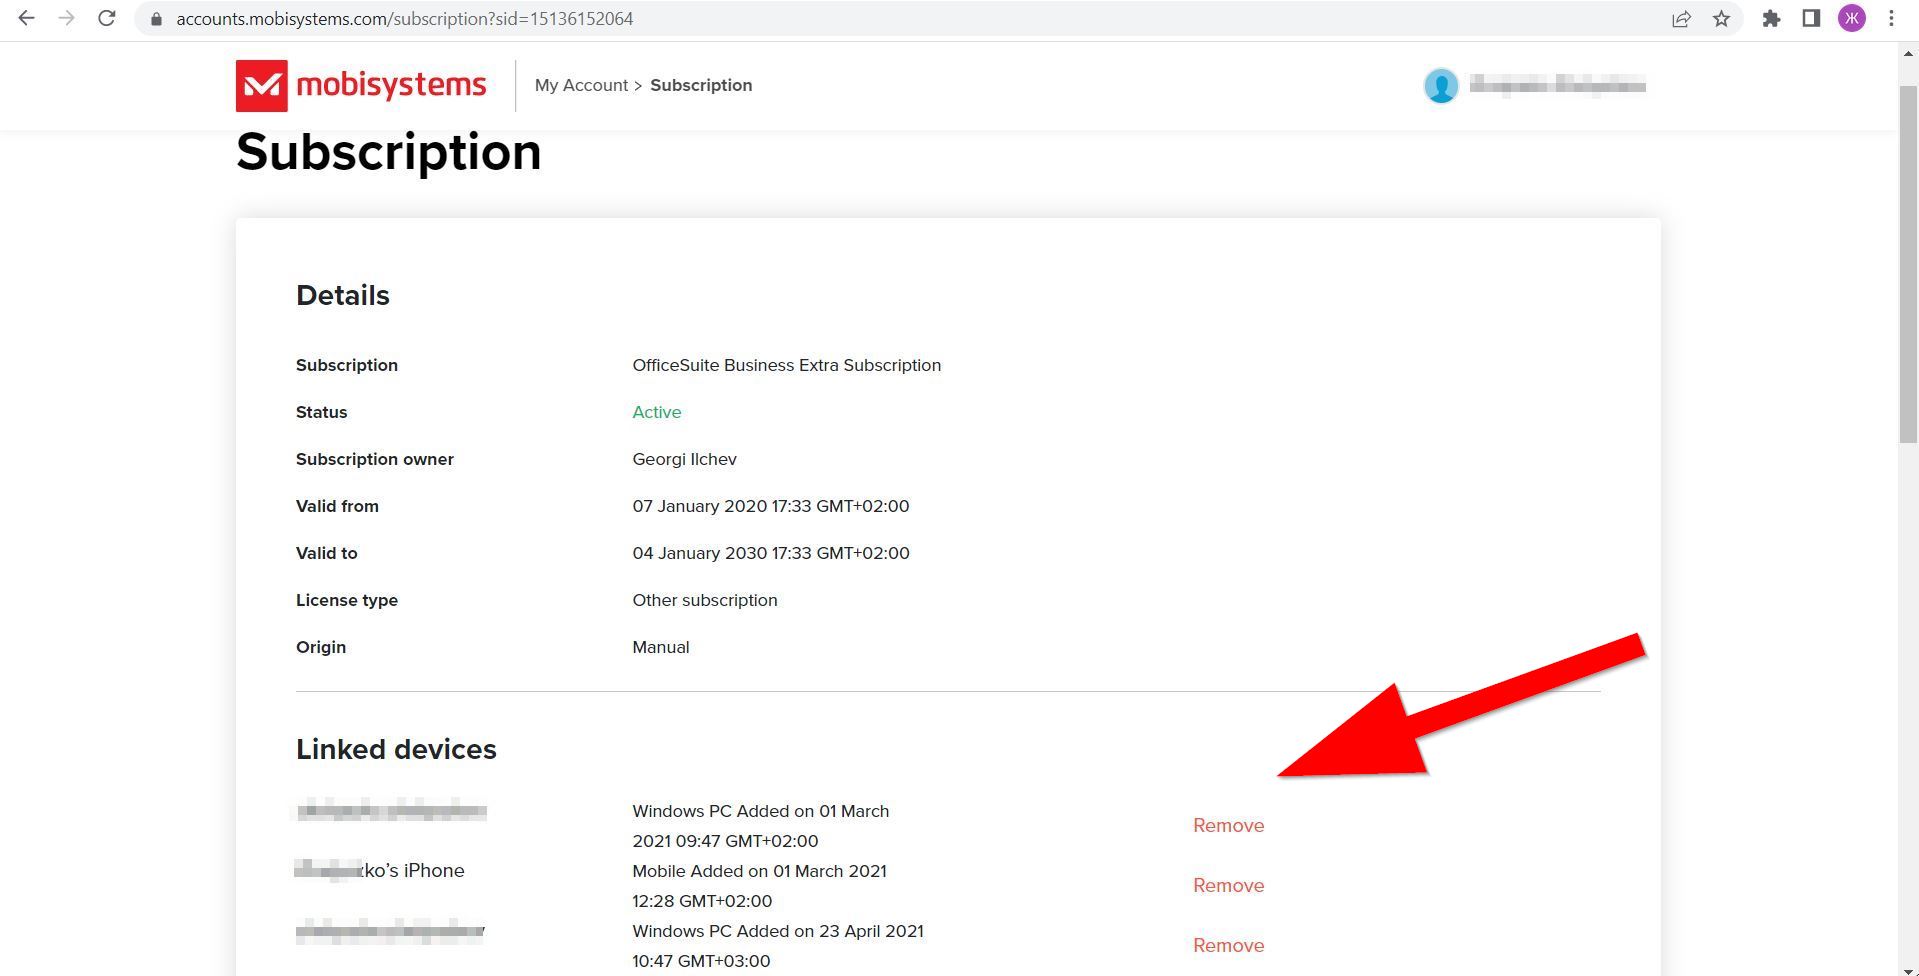This screenshot has width=1919, height=976.
Task: Click the blurred account name in header
Action: tap(1557, 85)
